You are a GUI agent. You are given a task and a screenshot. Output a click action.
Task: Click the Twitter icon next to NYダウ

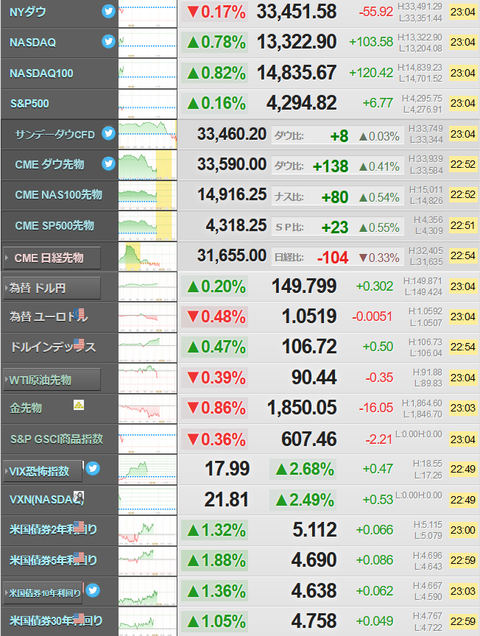coord(108,11)
